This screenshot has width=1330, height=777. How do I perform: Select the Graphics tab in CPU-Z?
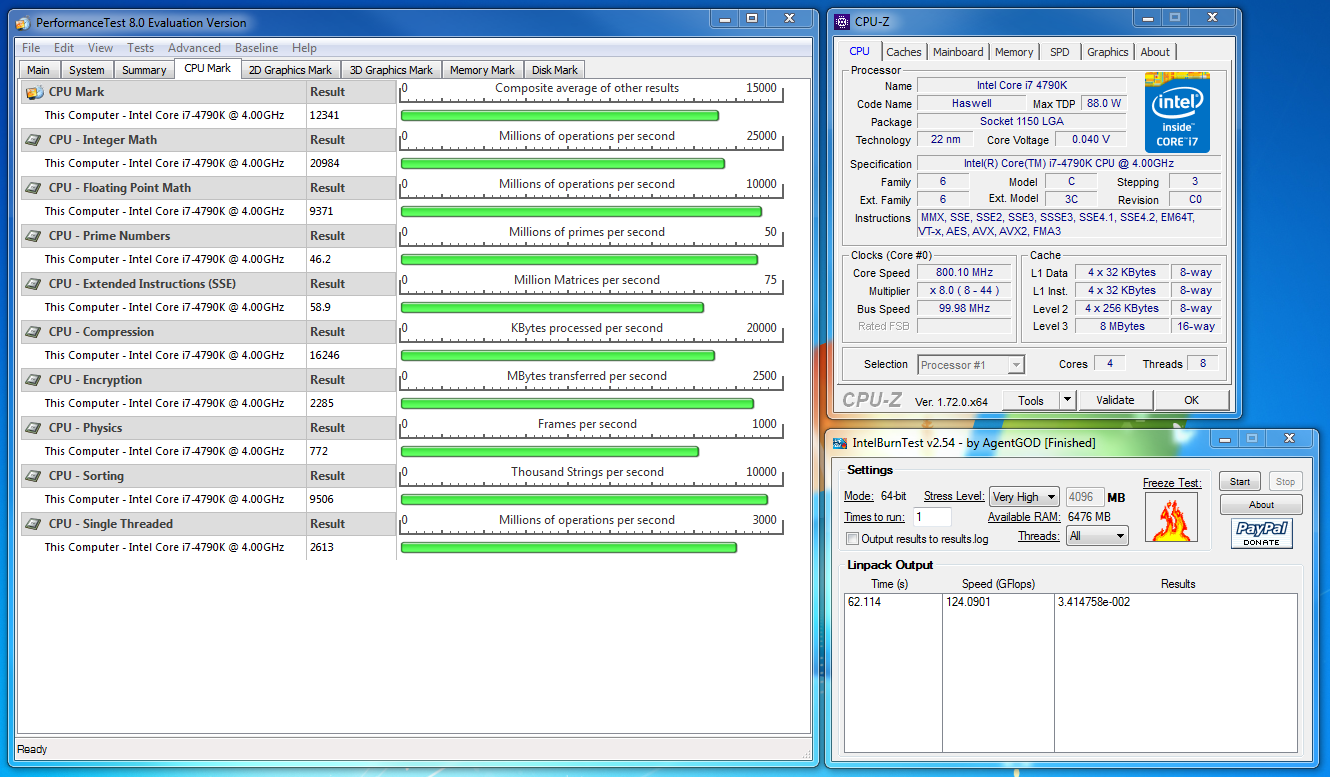[1108, 52]
